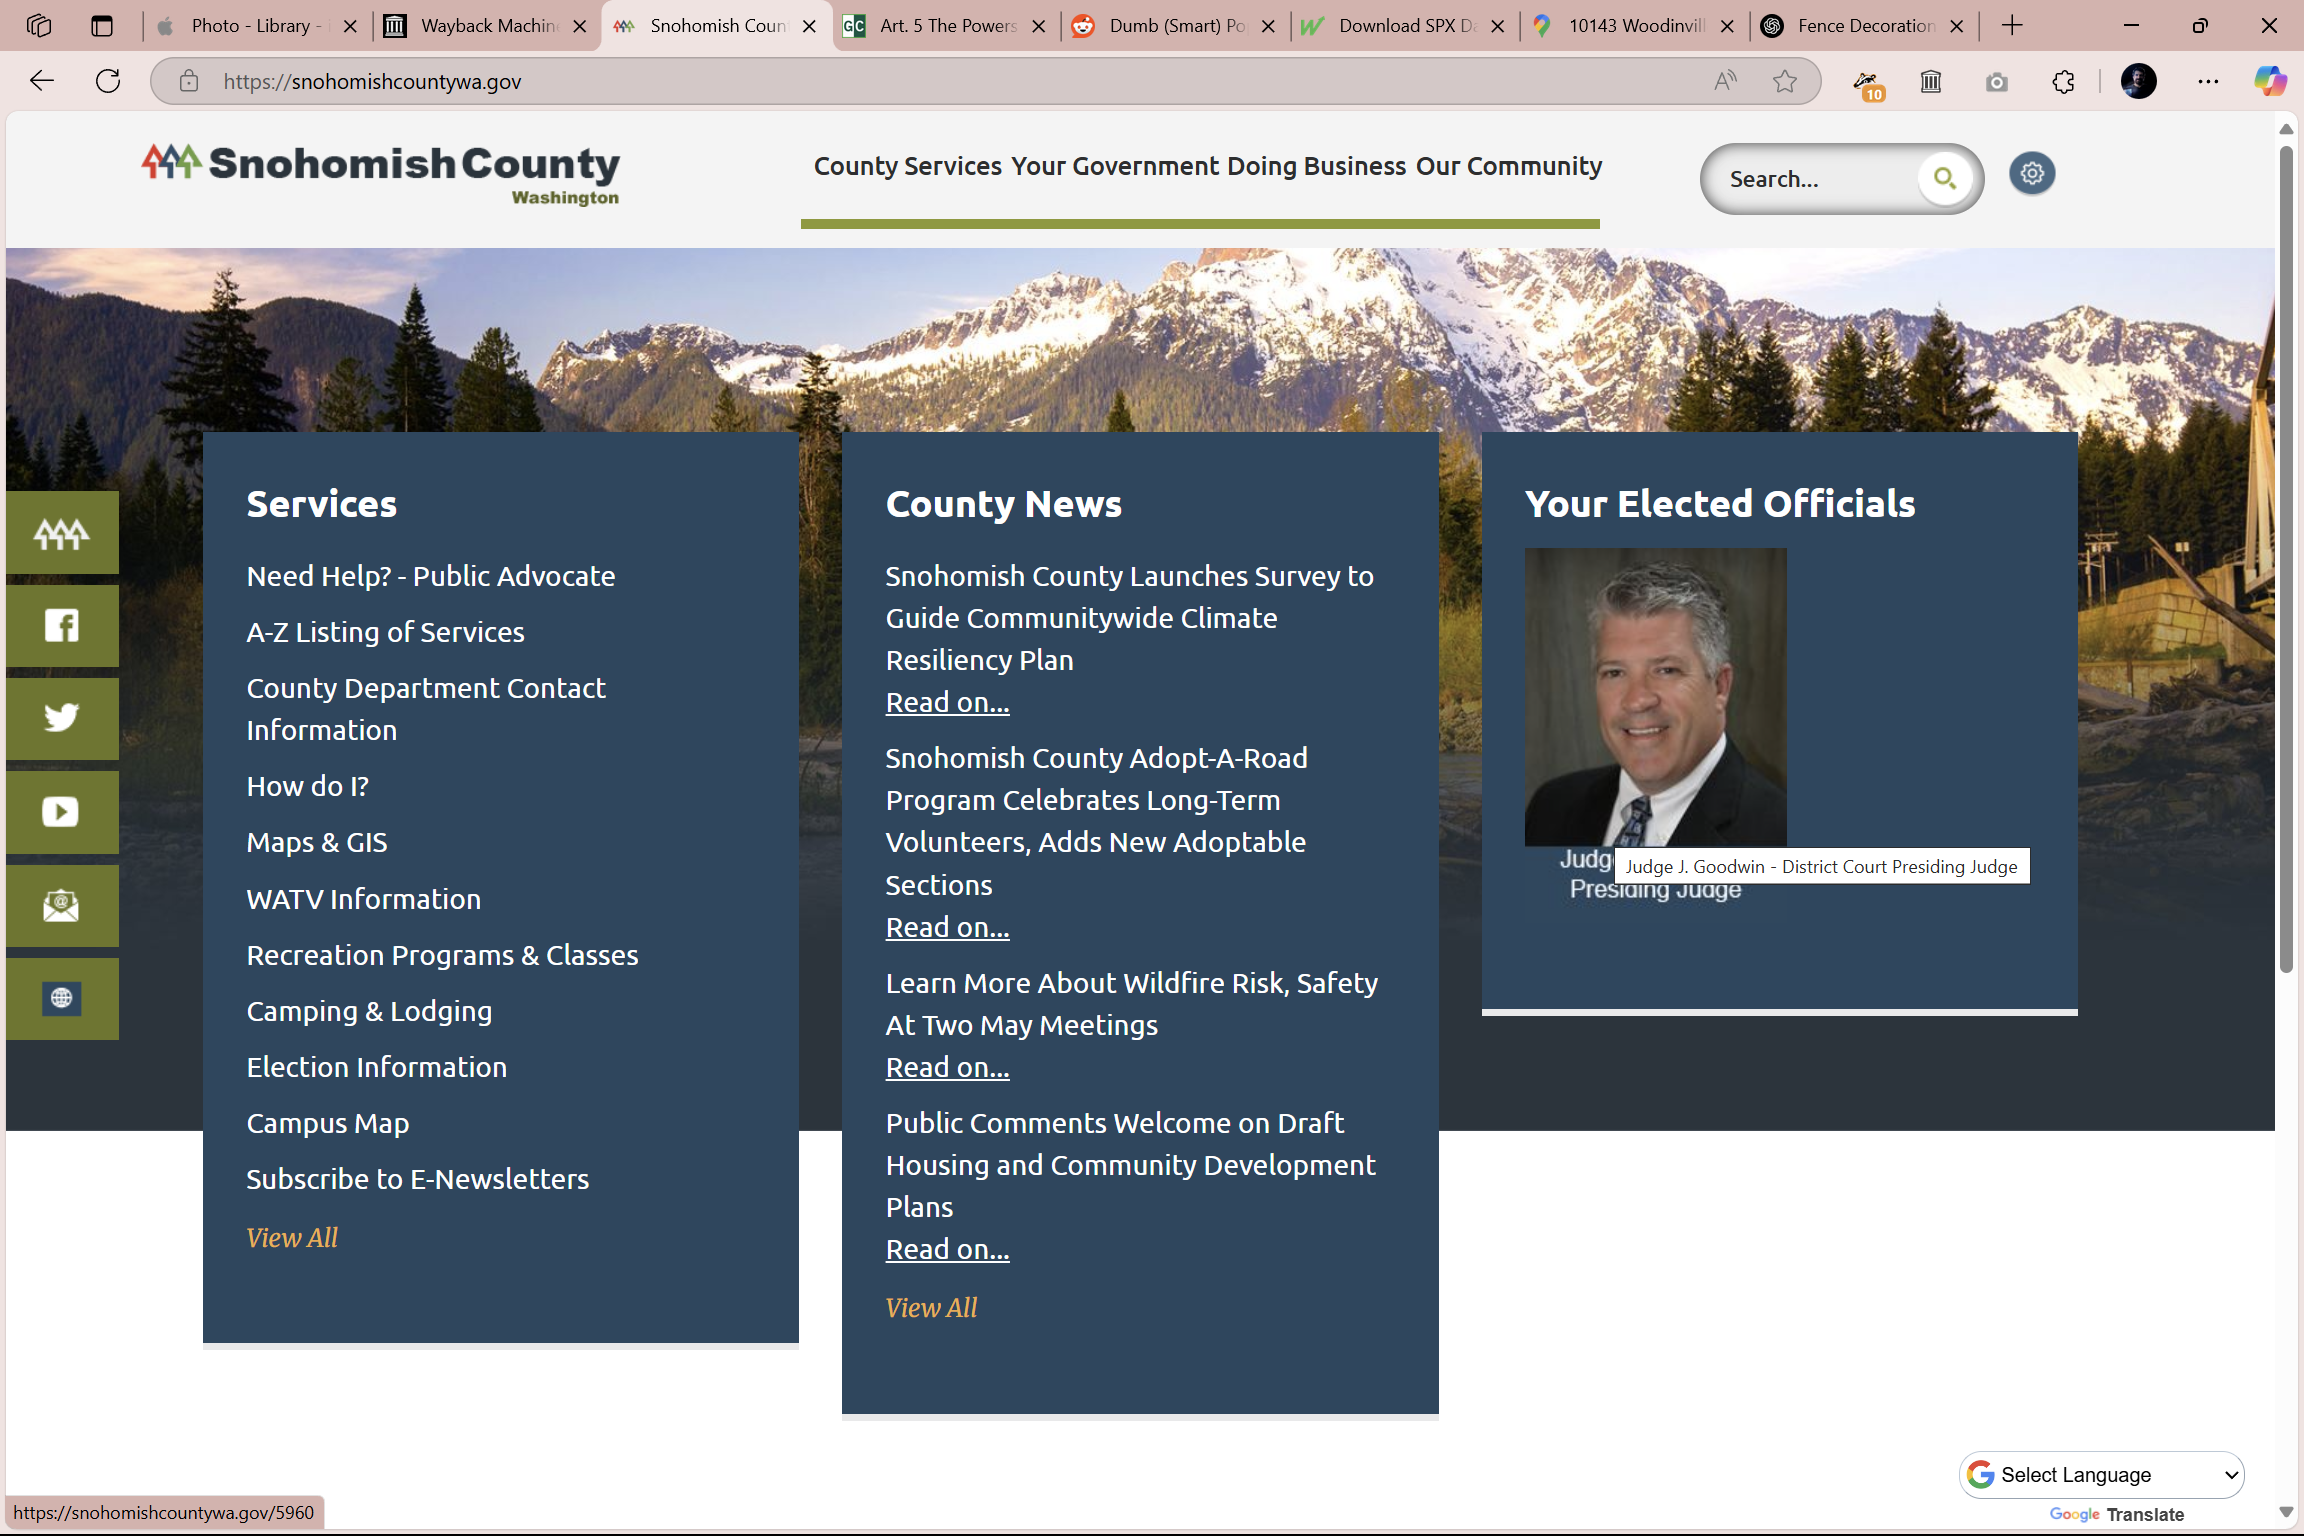This screenshot has width=2304, height=1536.
Task: Add page to favorites star icon
Action: click(x=1785, y=81)
